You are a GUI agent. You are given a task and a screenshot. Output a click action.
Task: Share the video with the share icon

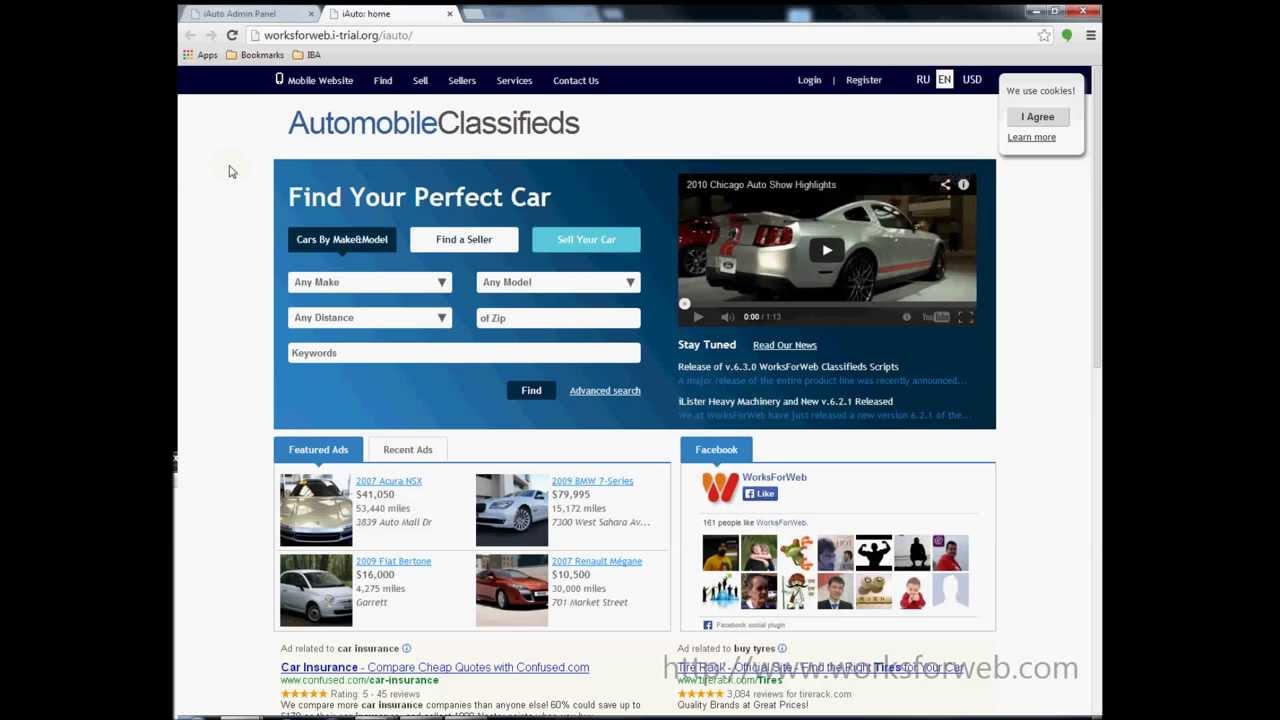click(945, 184)
